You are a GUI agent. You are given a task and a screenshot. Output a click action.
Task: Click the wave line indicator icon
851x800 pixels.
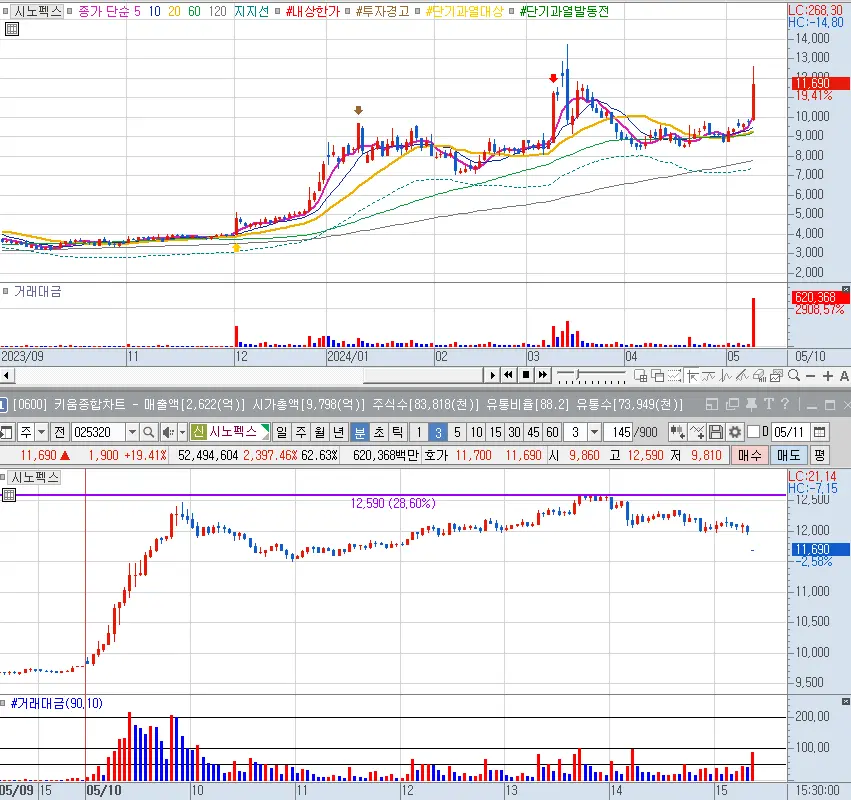(709, 376)
